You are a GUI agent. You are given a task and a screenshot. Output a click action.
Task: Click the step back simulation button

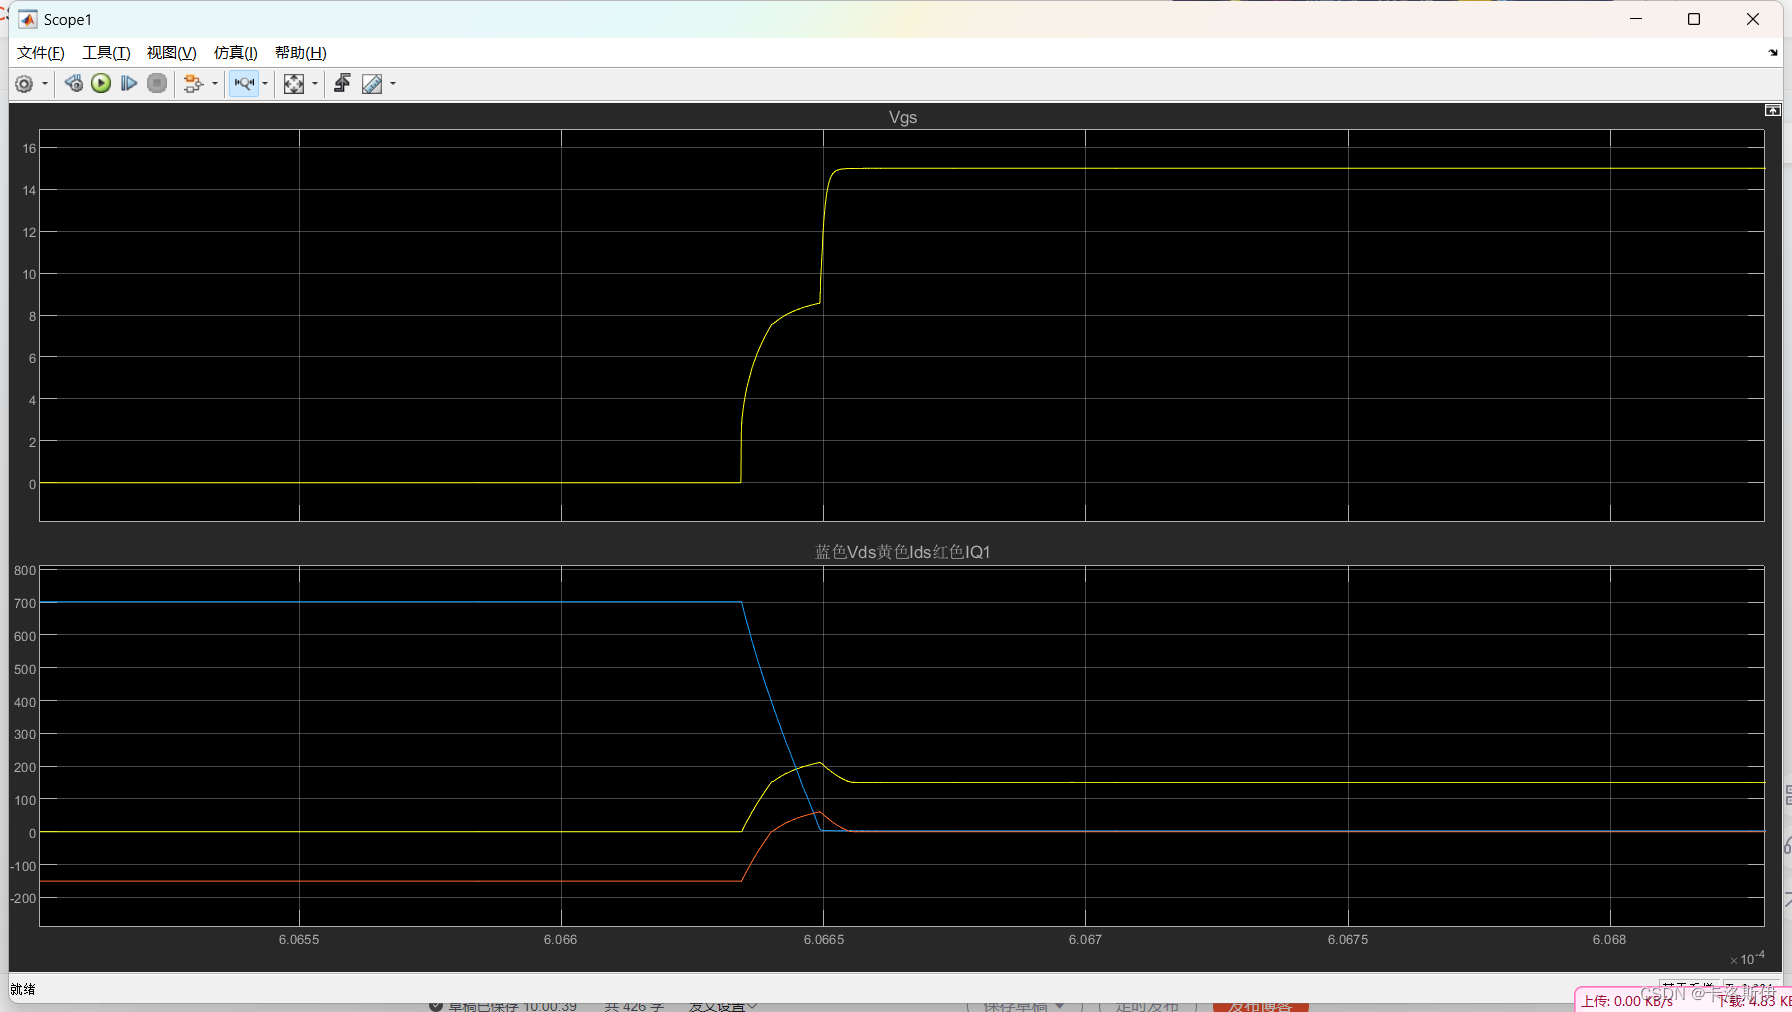[x=74, y=83]
